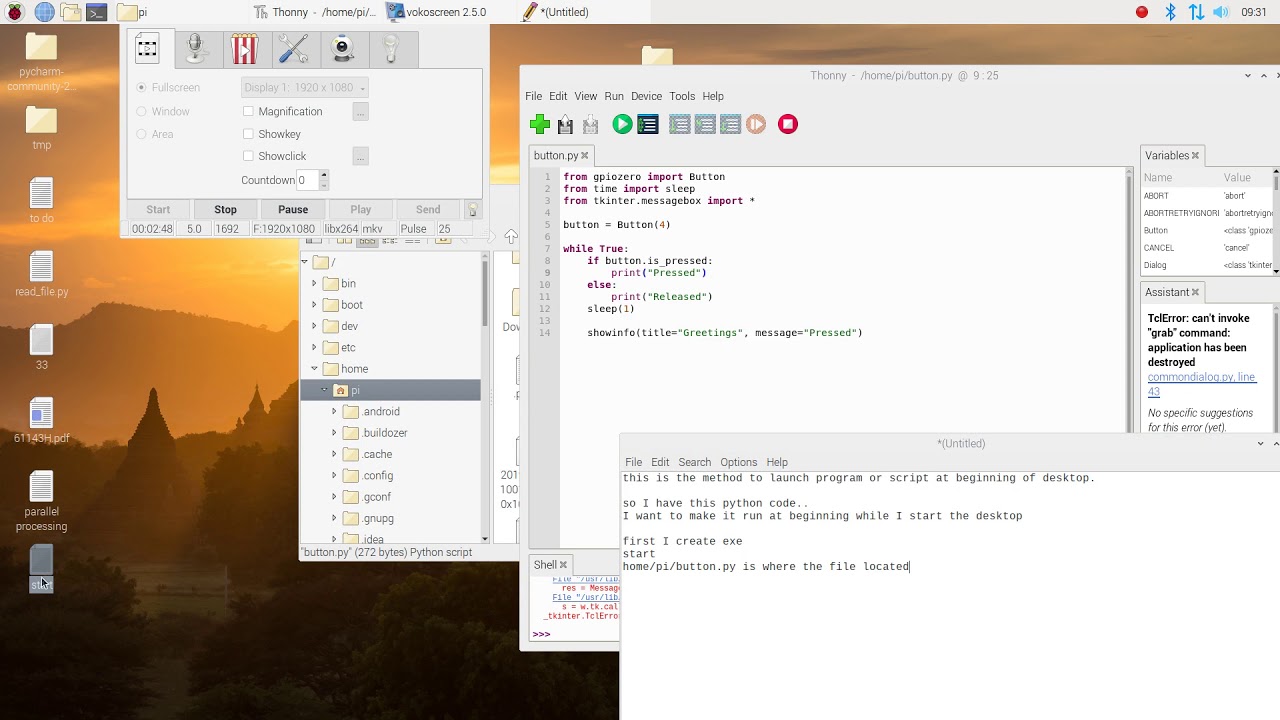Click the Step over icon in Thonny
Screen dimensions: 1280x720
[x=680, y=124]
